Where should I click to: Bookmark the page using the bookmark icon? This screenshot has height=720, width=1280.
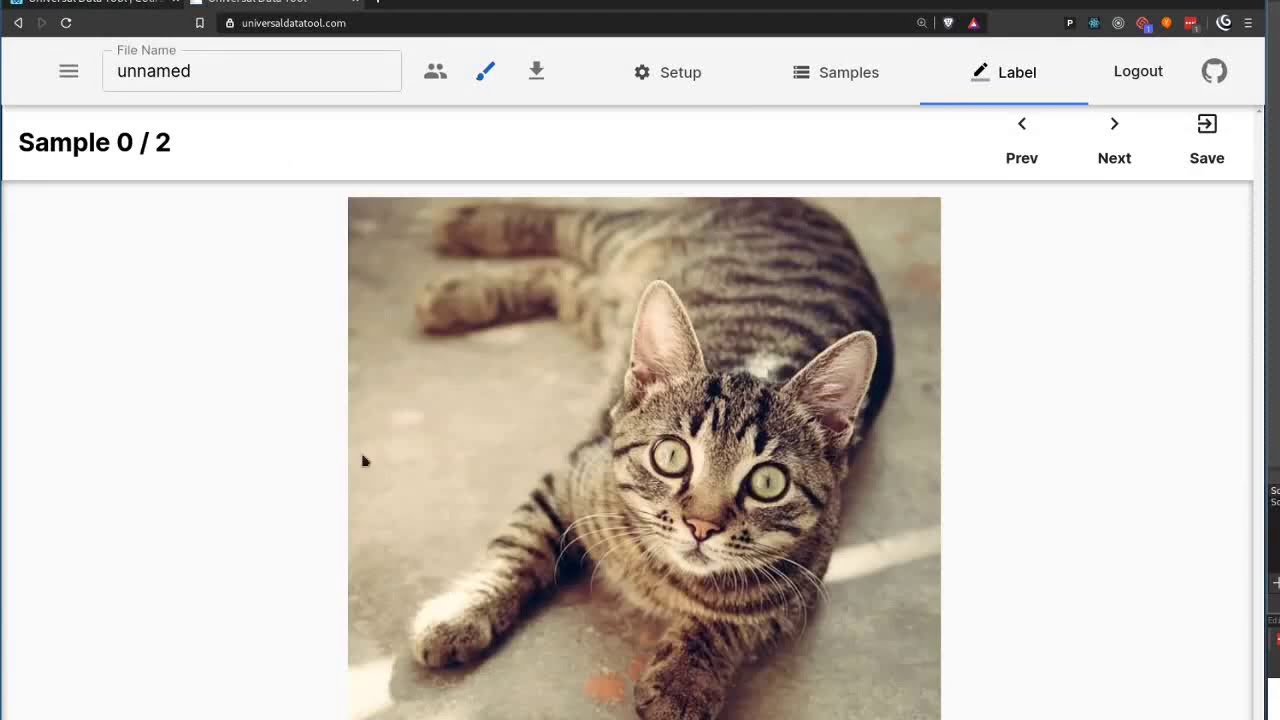coord(199,23)
